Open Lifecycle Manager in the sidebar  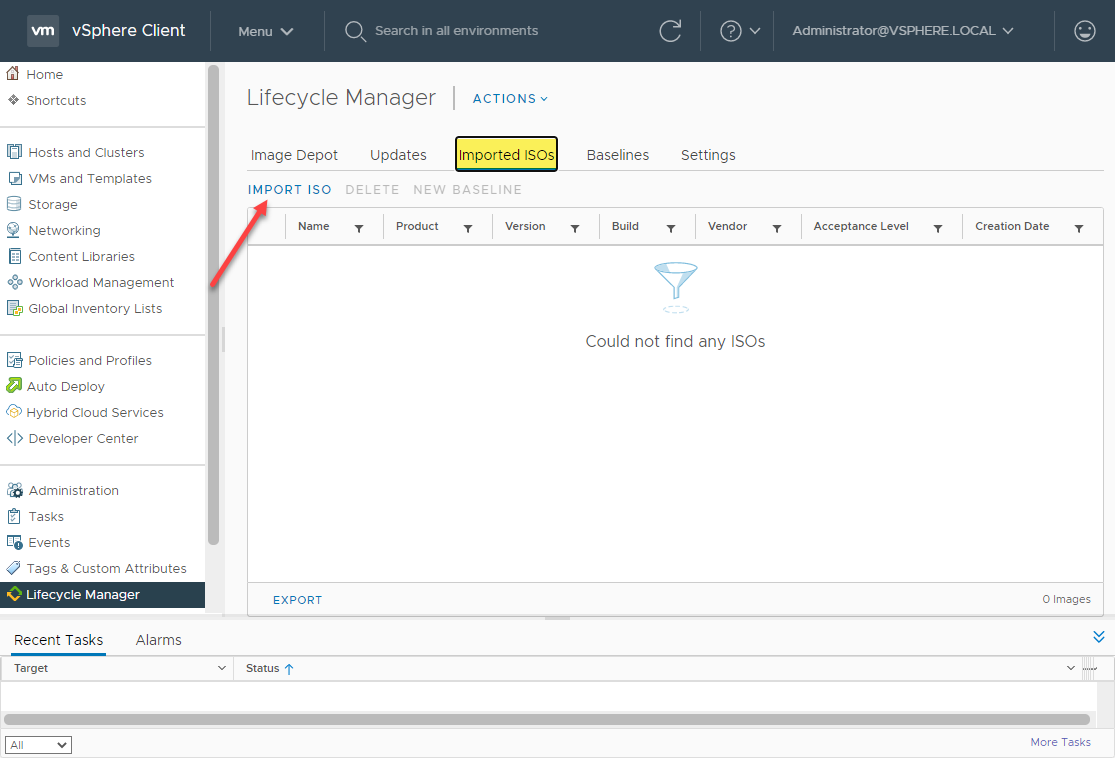pos(102,594)
